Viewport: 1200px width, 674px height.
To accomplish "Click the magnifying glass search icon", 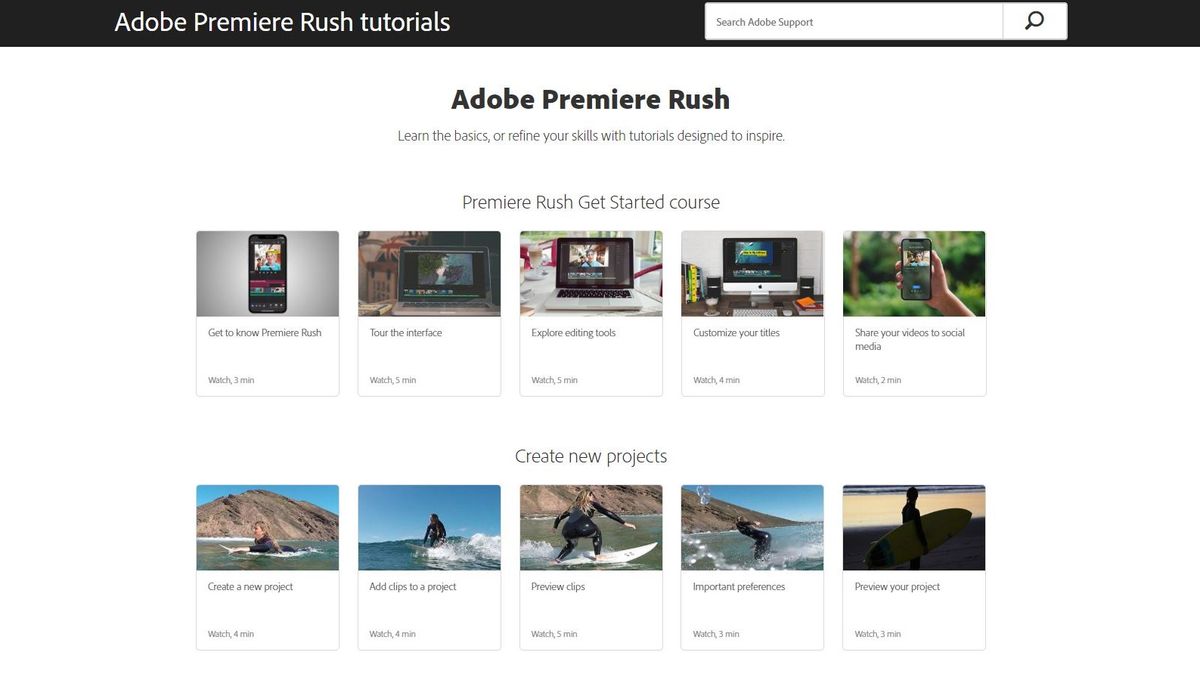I will pos(1034,21).
